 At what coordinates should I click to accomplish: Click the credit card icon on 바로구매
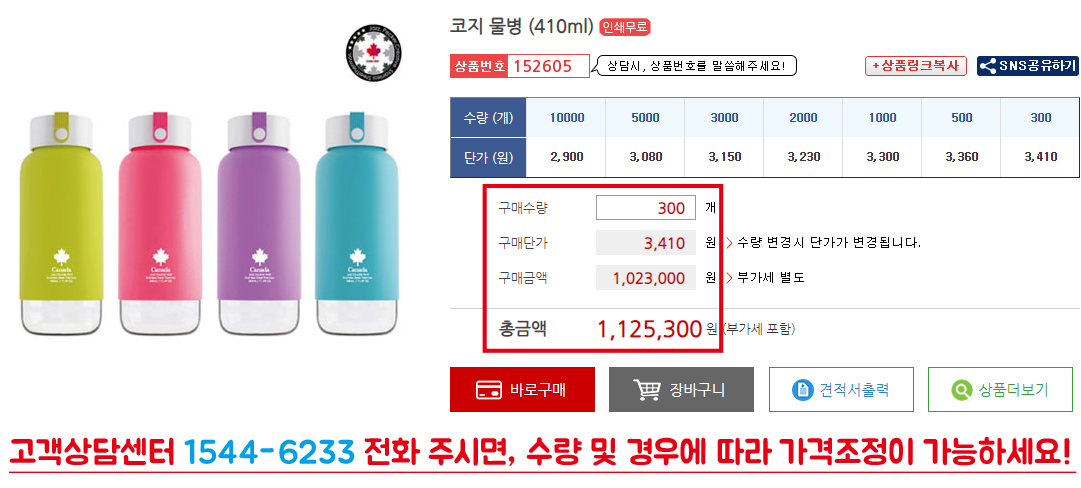(489, 389)
